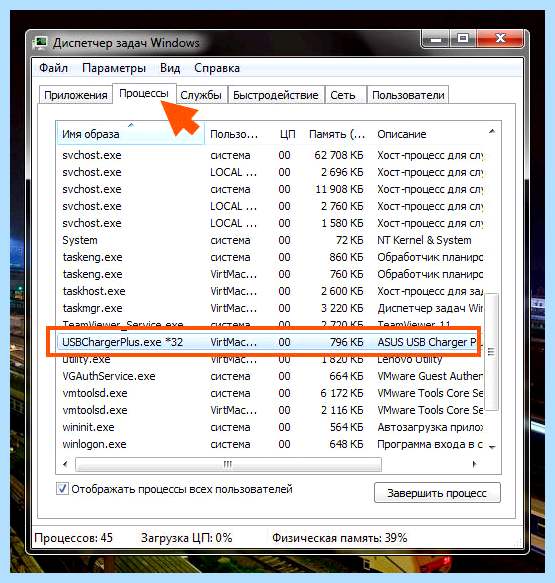Sort by ЦП column header
The width and height of the screenshot is (555, 583).
click(x=287, y=134)
